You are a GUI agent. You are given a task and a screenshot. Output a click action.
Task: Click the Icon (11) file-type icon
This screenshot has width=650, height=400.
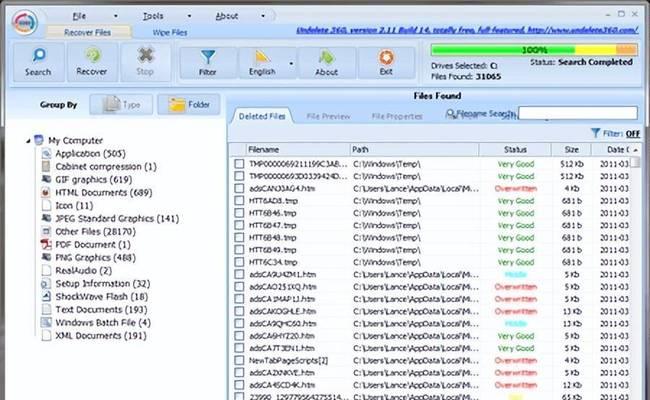click(x=46, y=206)
